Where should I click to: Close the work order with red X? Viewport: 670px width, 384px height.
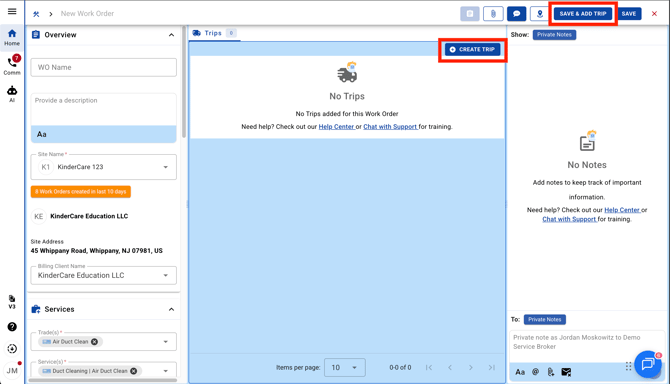click(654, 14)
